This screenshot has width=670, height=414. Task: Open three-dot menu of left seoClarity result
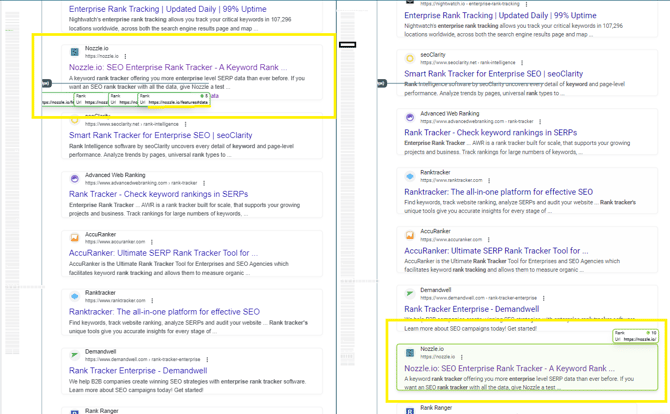click(185, 124)
